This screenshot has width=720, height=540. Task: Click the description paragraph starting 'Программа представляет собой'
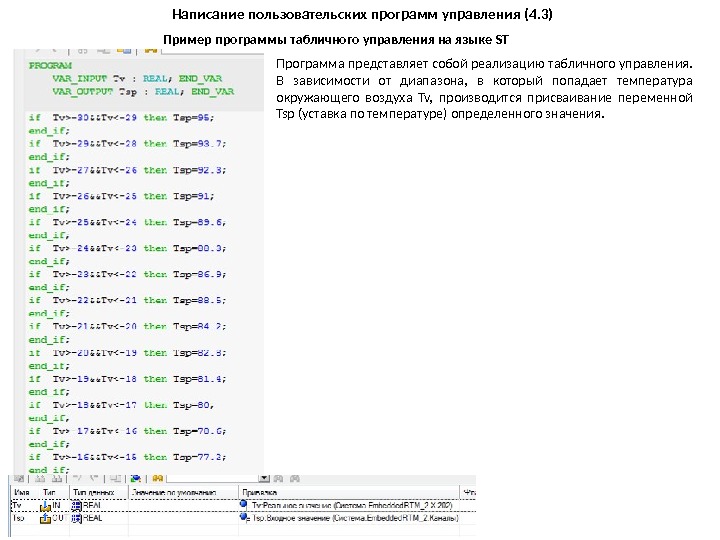click(x=484, y=89)
